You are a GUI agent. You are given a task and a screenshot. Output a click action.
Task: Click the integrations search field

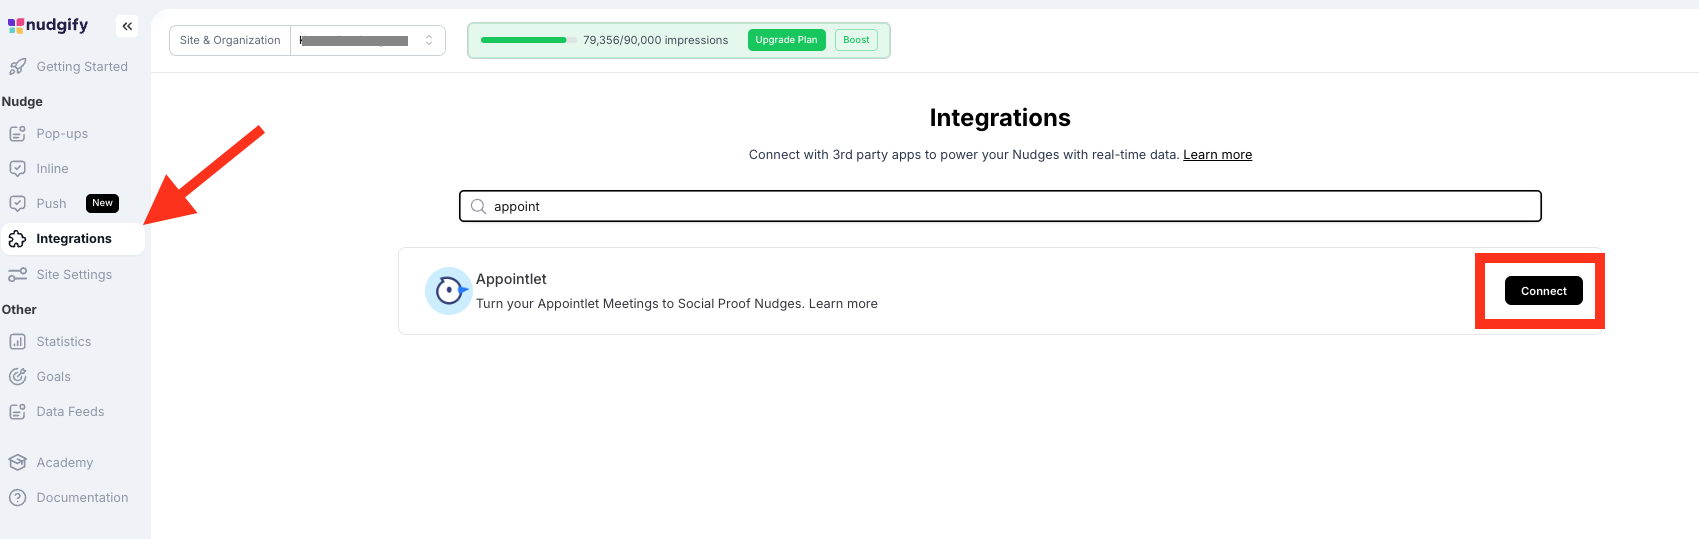(1000, 207)
